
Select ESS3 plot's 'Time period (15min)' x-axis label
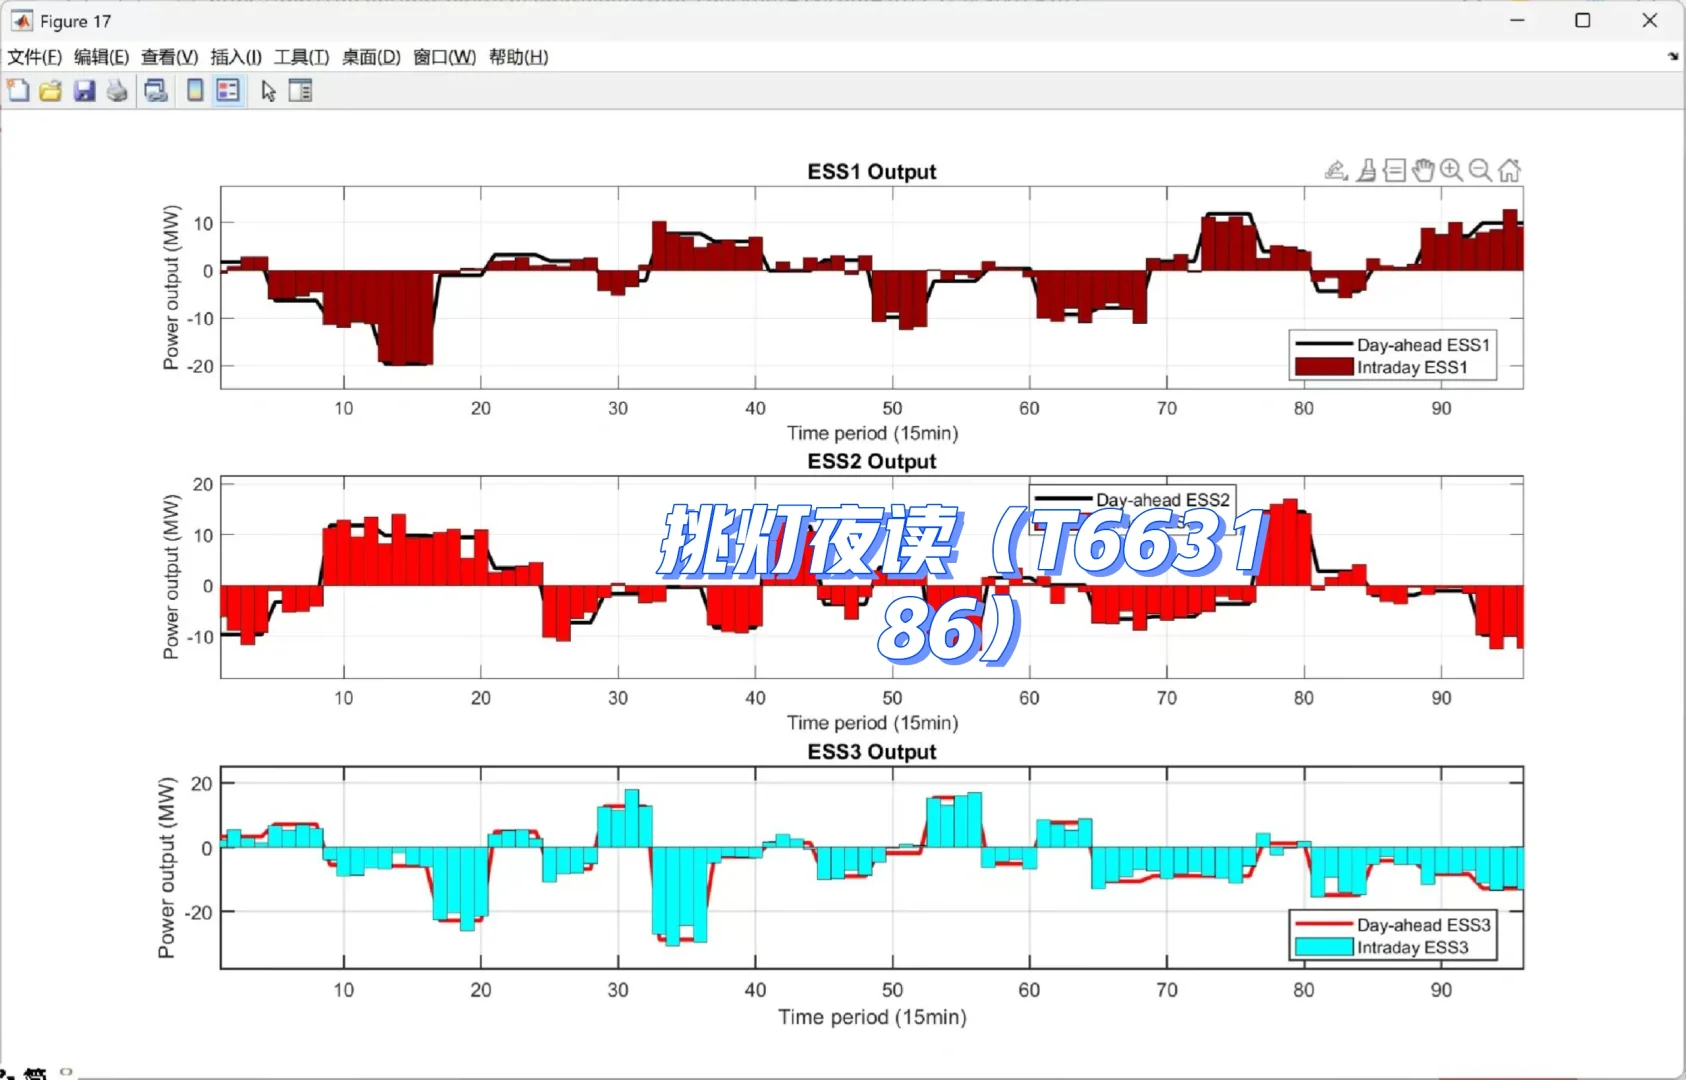[x=872, y=1017]
